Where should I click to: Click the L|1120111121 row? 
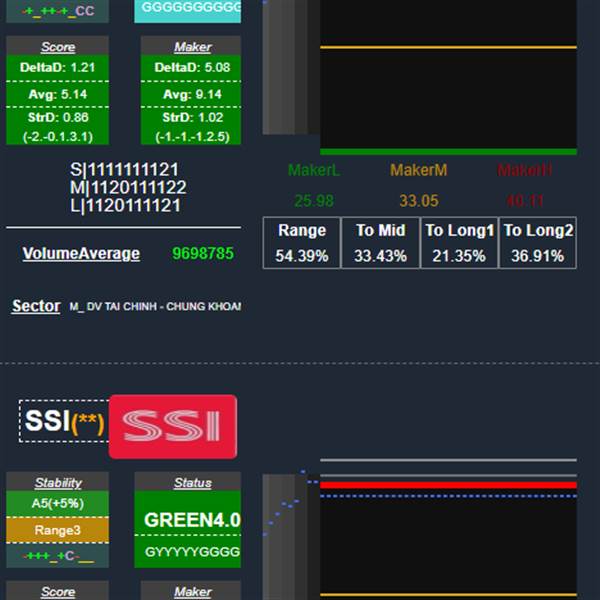(126, 205)
